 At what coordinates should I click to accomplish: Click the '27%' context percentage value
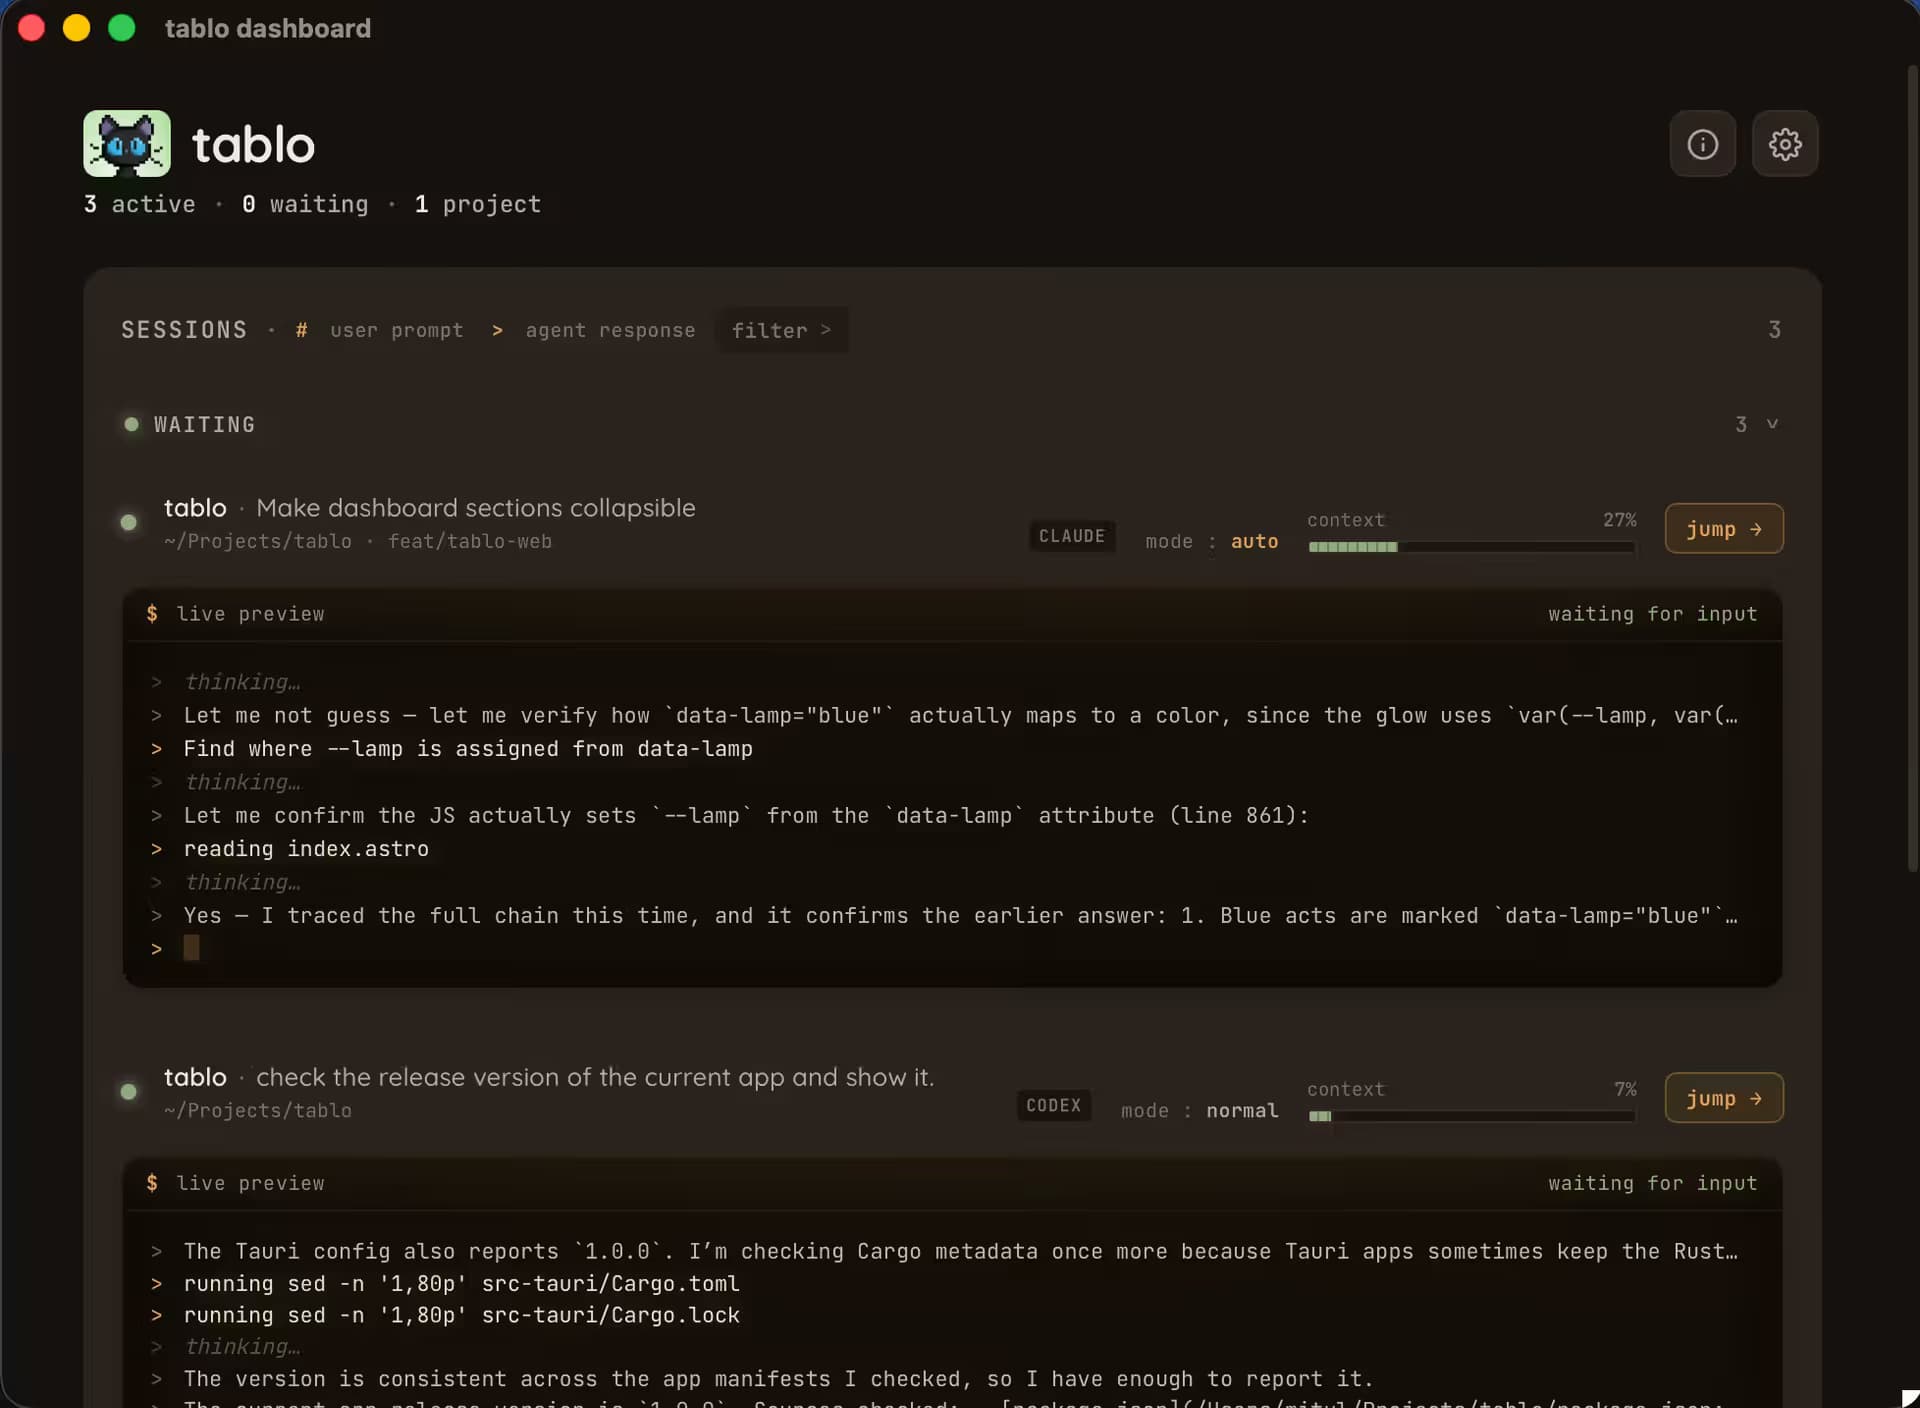(x=1620, y=520)
